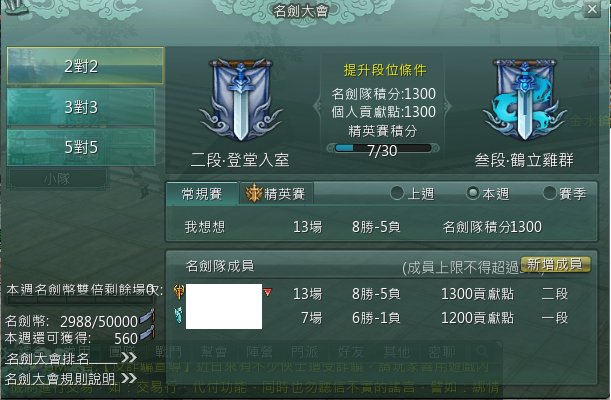Close the 名劍大會 window
The image size is (611, 400).
pyautogui.click(x=592, y=9)
